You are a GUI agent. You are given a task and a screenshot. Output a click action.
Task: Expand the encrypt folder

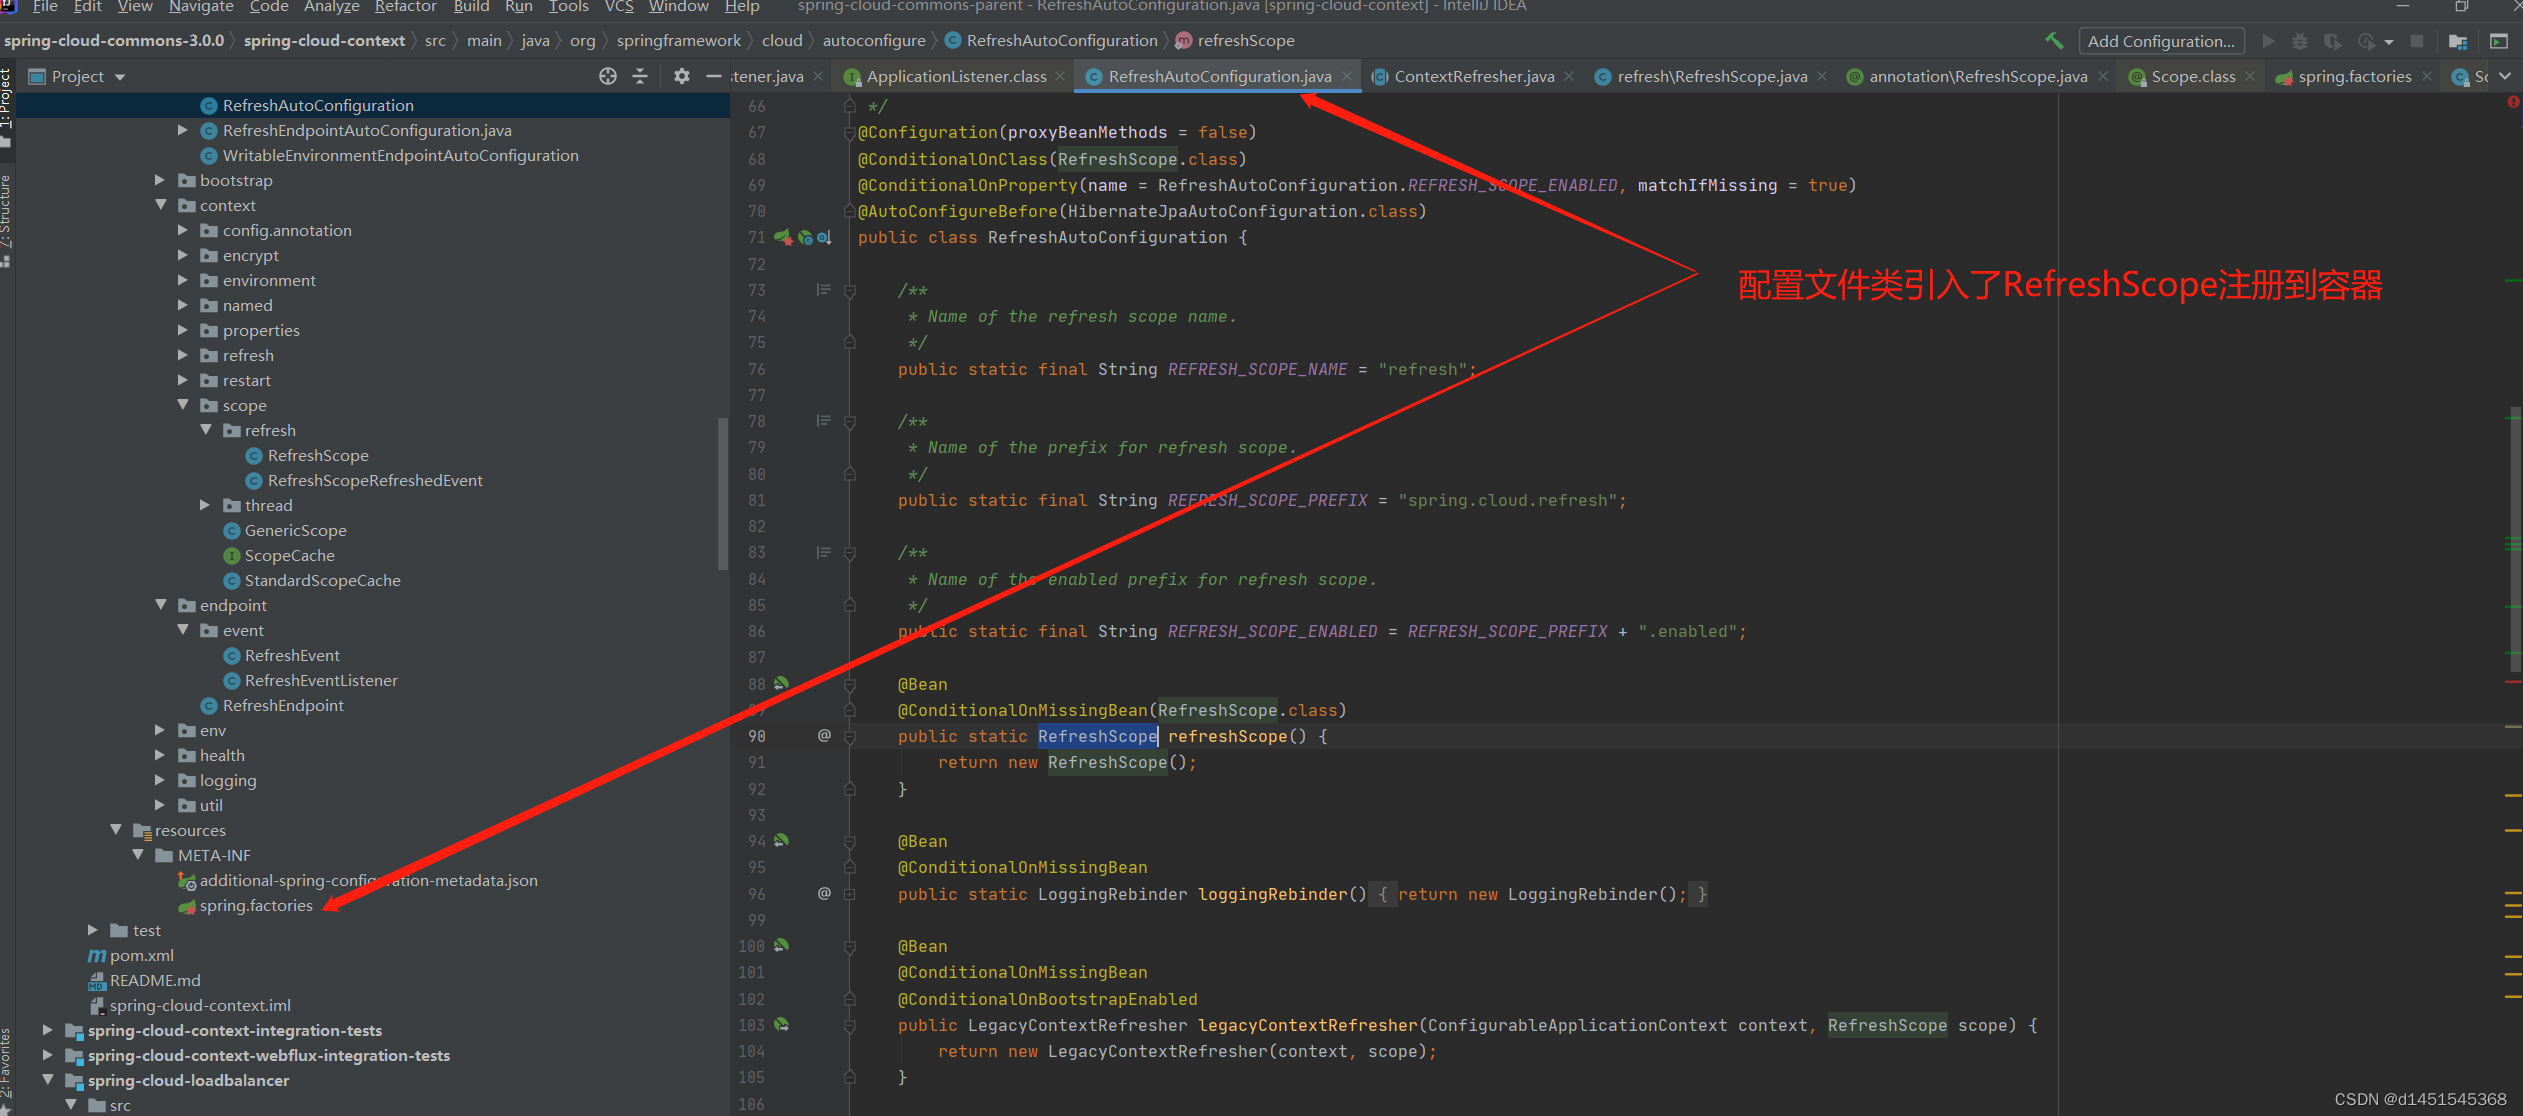[x=183, y=255]
